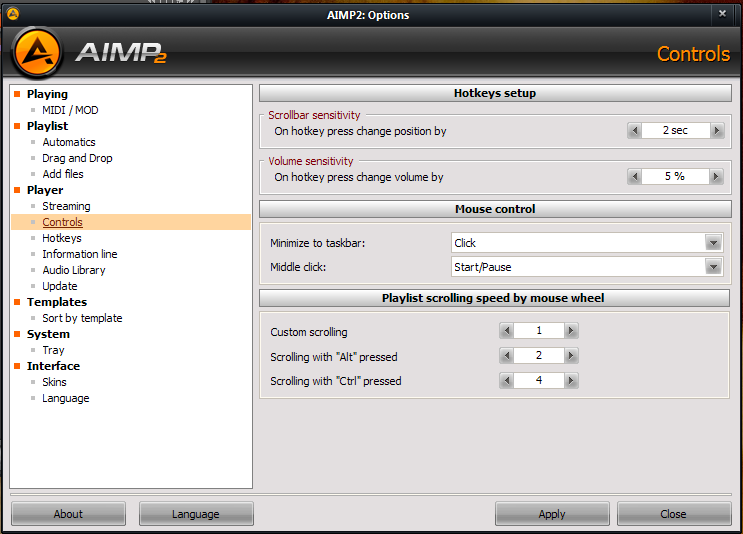Open Automatics settings
Viewport: 743px width, 534px height.
[x=69, y=142]
